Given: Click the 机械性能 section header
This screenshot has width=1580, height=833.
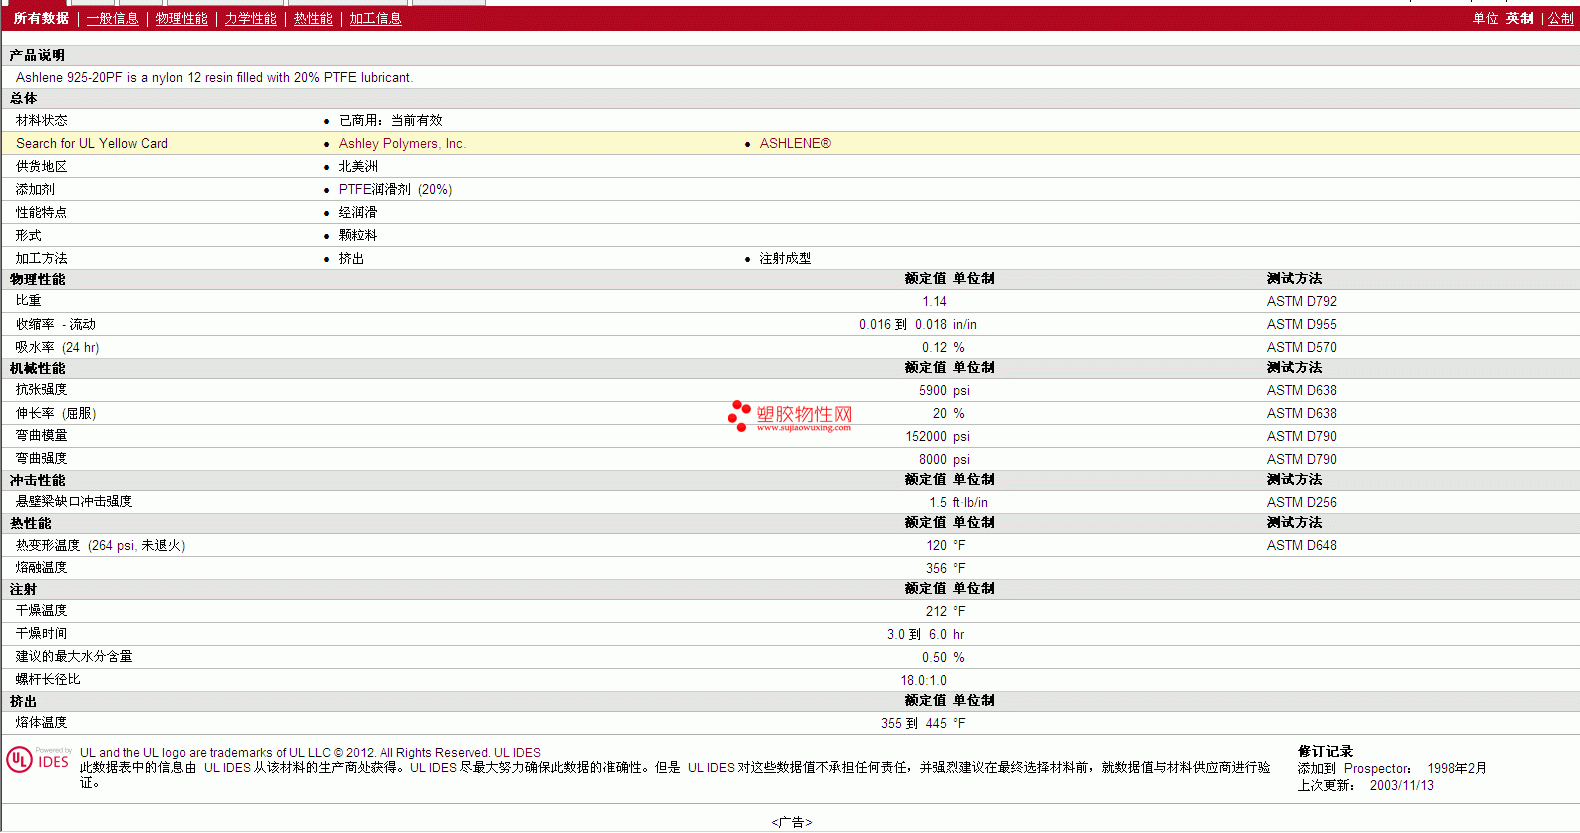Looking at the screenshot, I should [37, 369].
